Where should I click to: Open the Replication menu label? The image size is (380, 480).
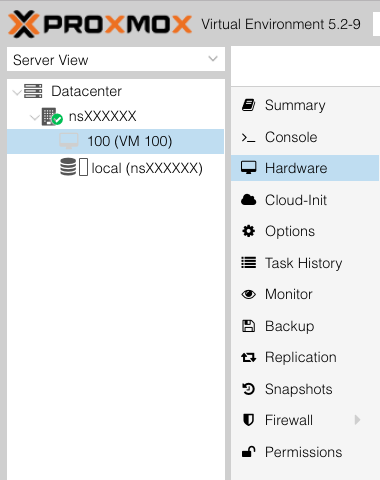tap(301, 358)
